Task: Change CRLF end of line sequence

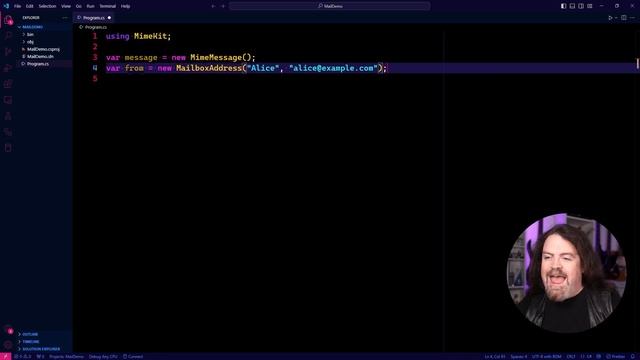Action: [x=571, y=356]
